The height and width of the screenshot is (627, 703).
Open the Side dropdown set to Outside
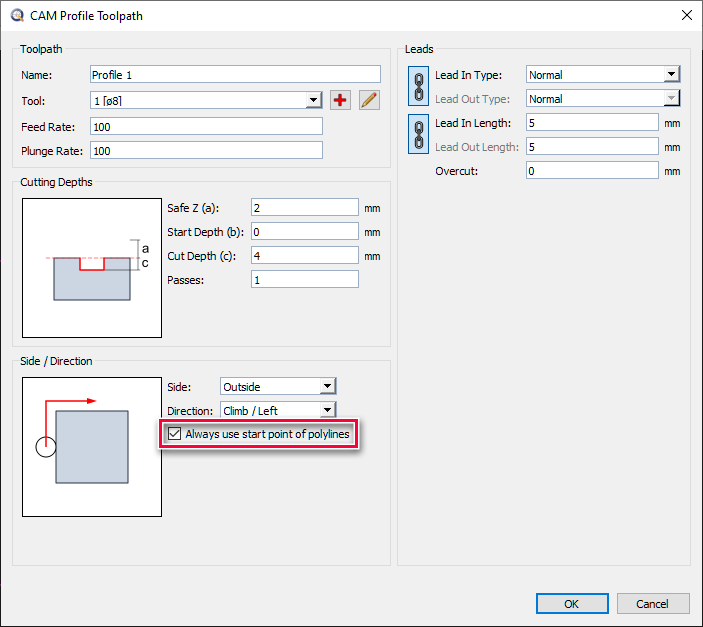pyautogui.click(x=327, y=387)
